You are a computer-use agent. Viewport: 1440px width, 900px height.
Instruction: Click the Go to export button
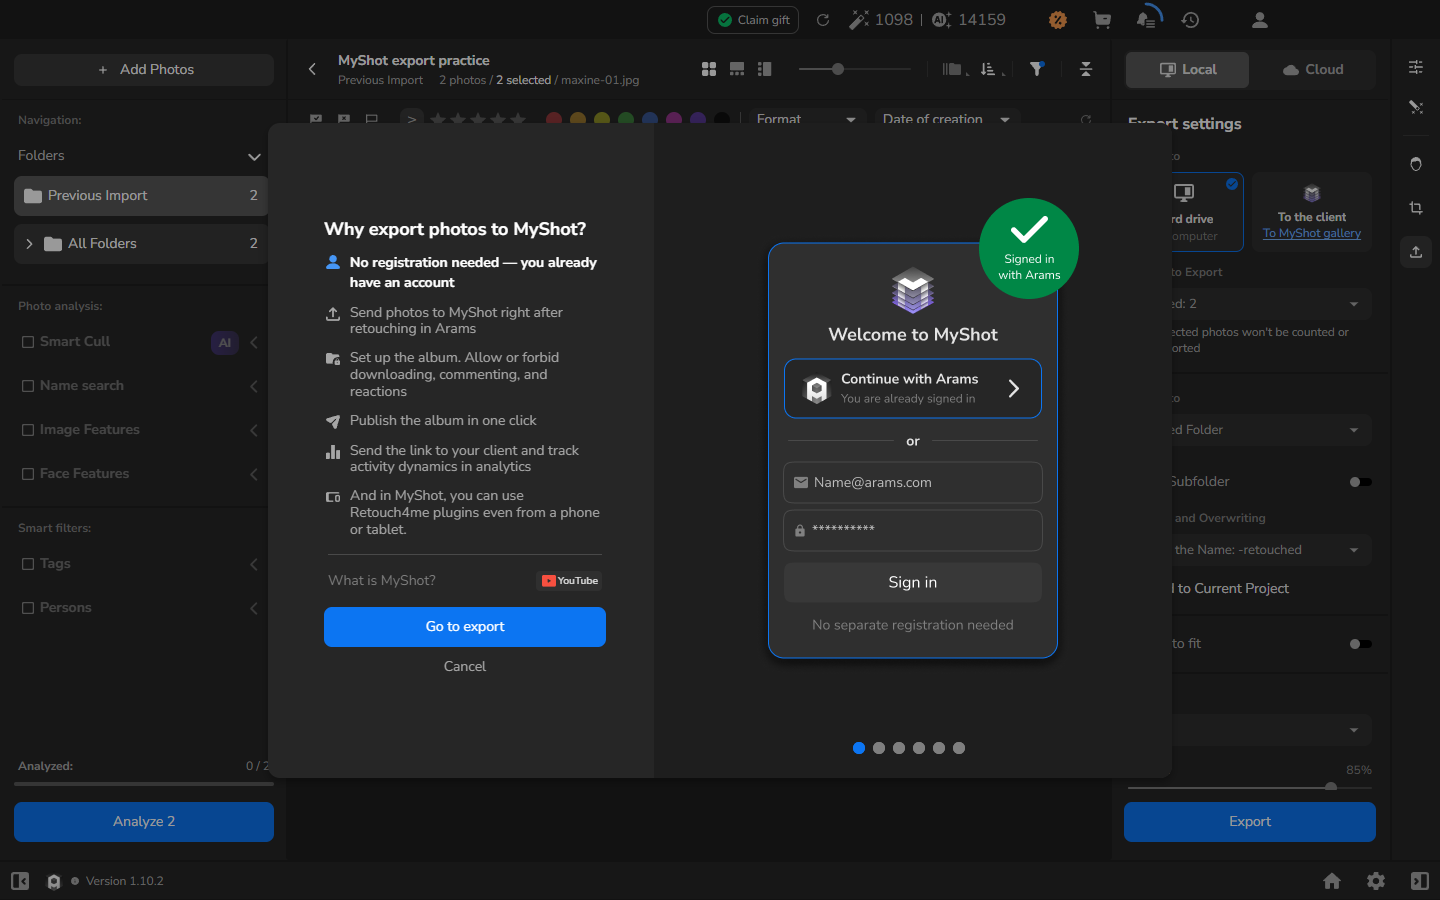pos(465,627)
